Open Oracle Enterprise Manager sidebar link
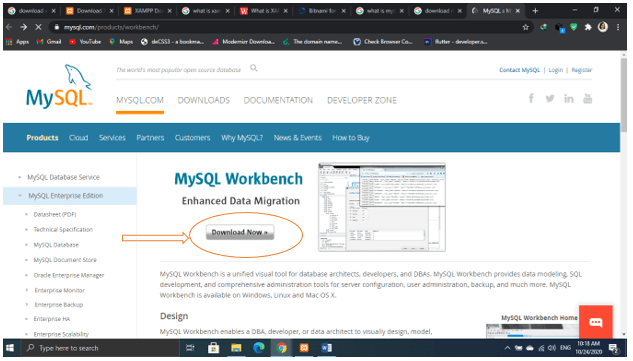 [x=69, y=276]
